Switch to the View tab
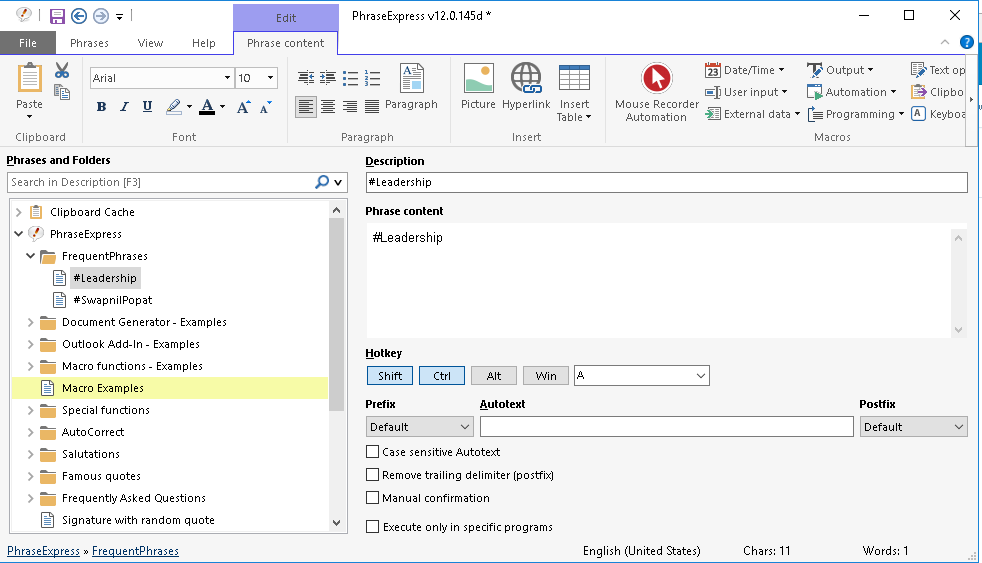Viewport: 982px width, 563px height. (x=150, y=43)
